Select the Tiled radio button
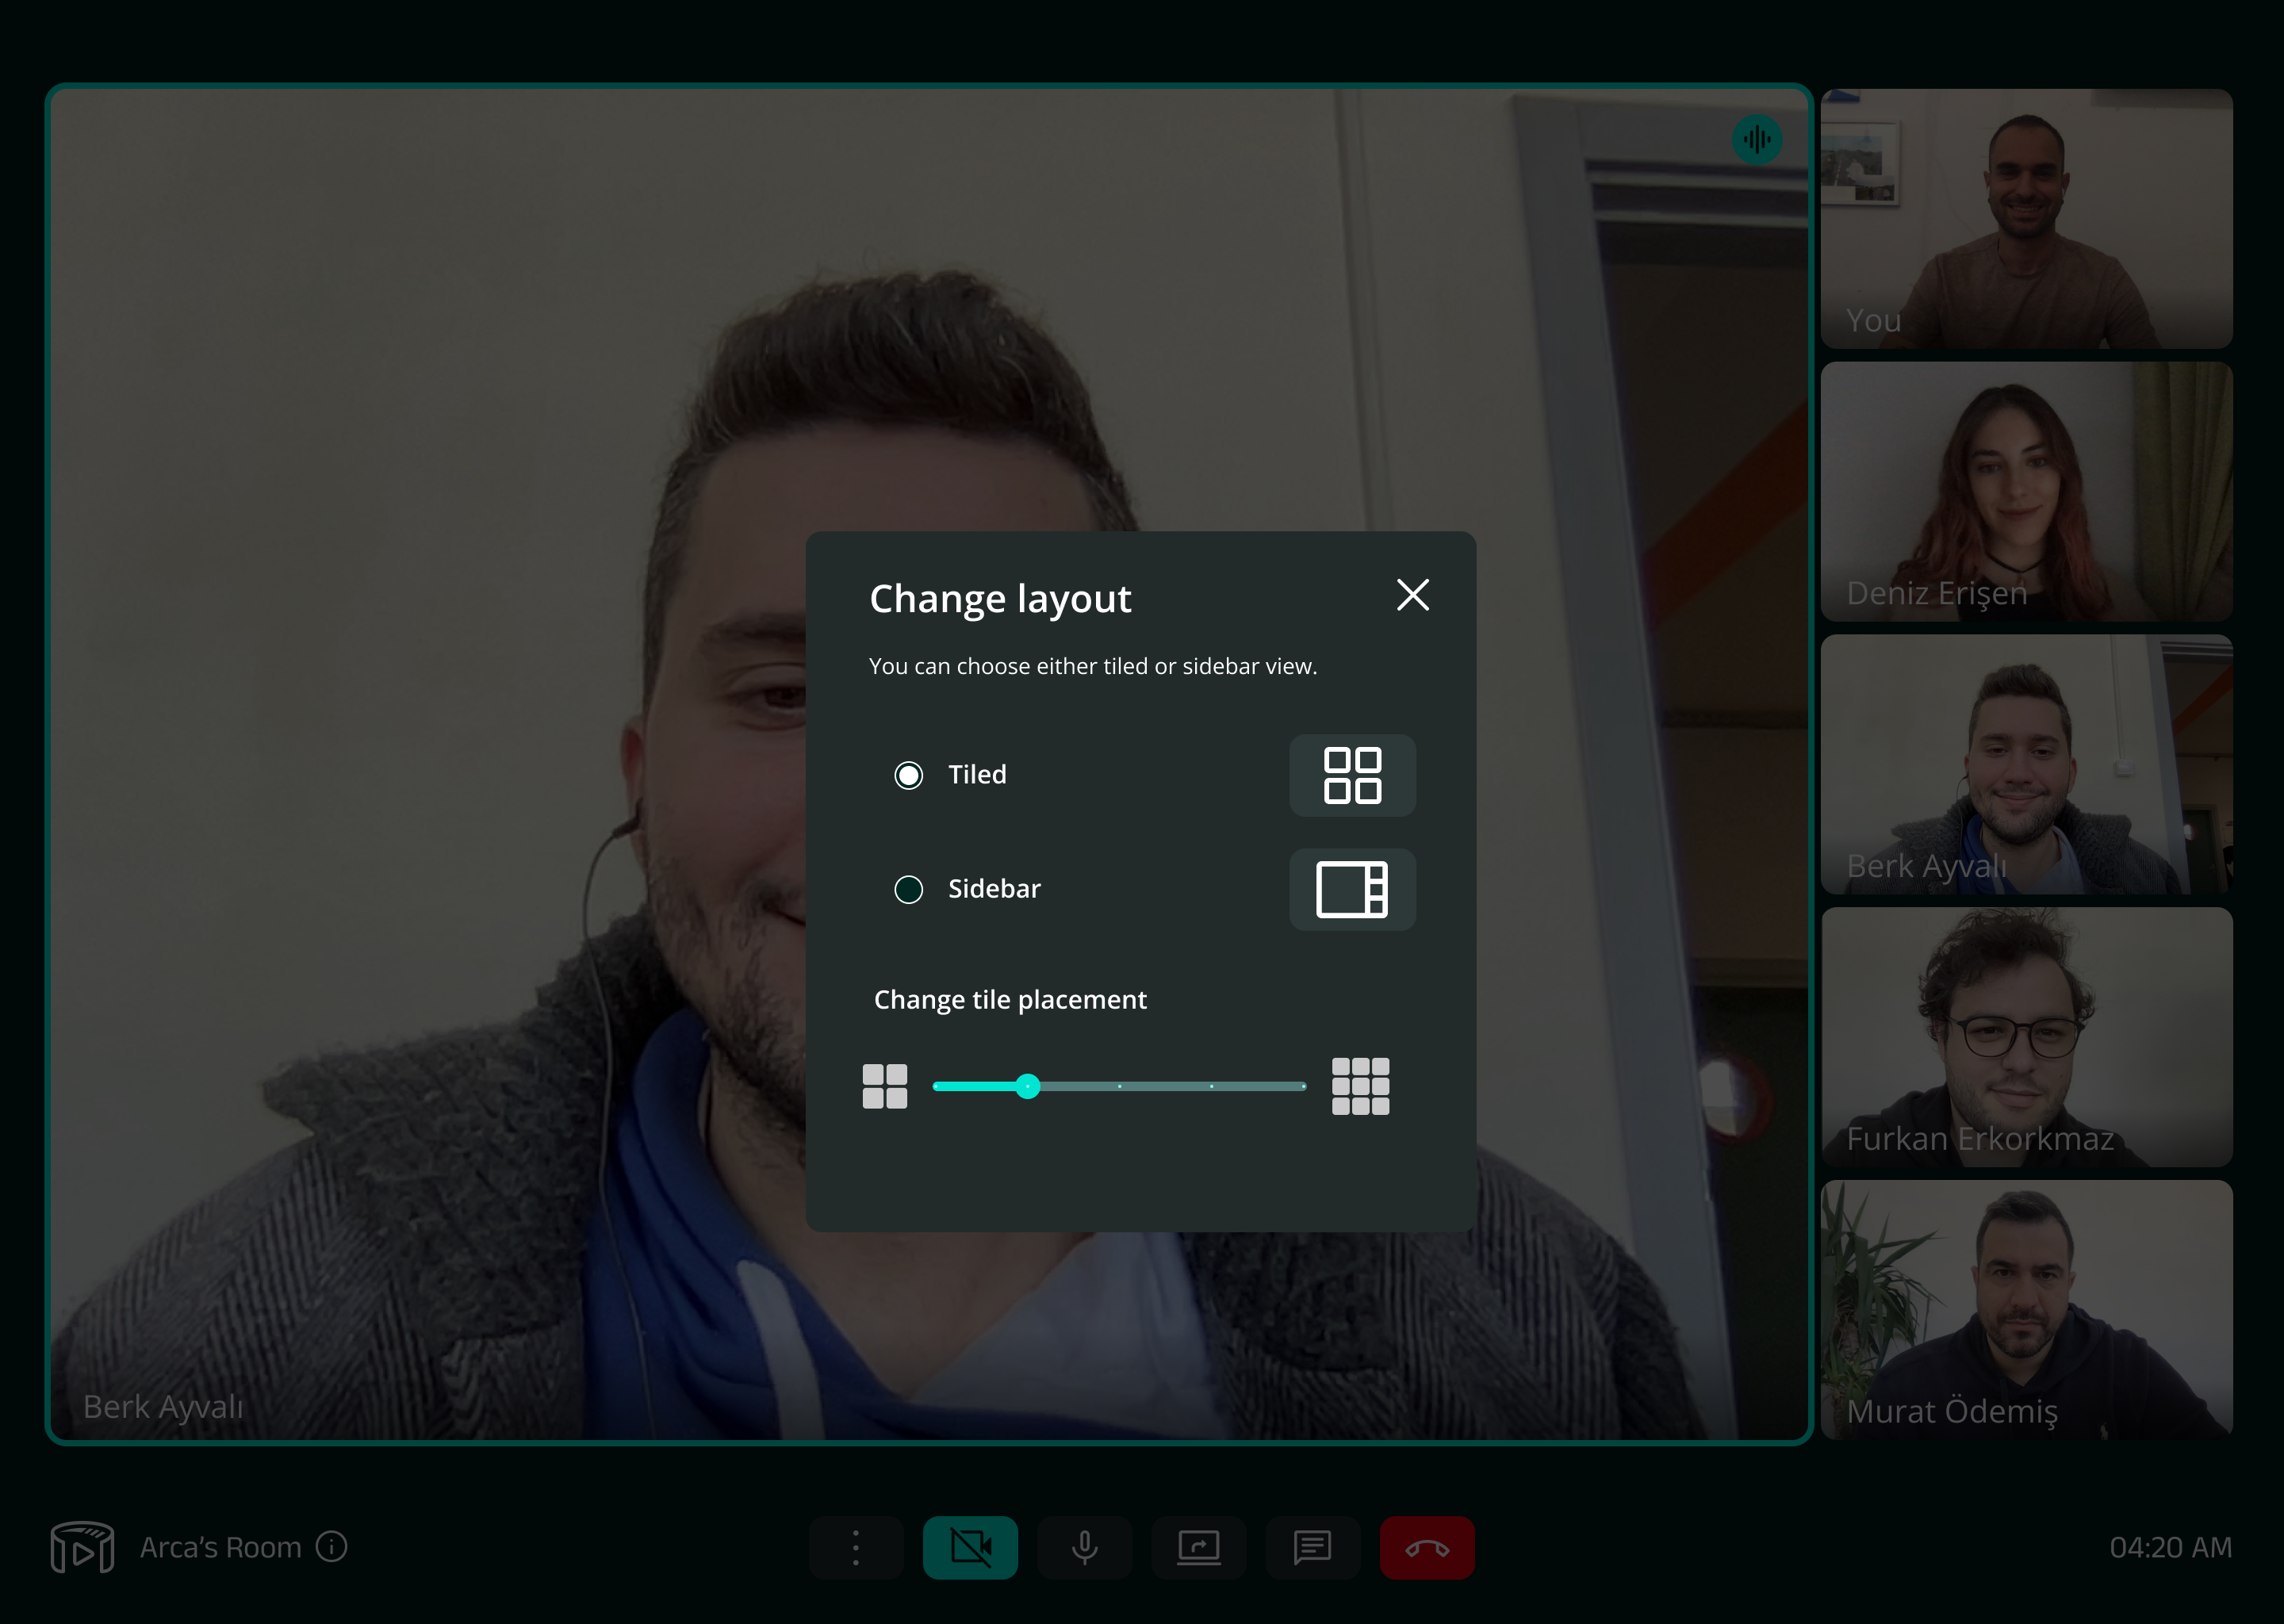Image resolution: width=2284 pixels, height=1624 pixels. coord(908,775)
